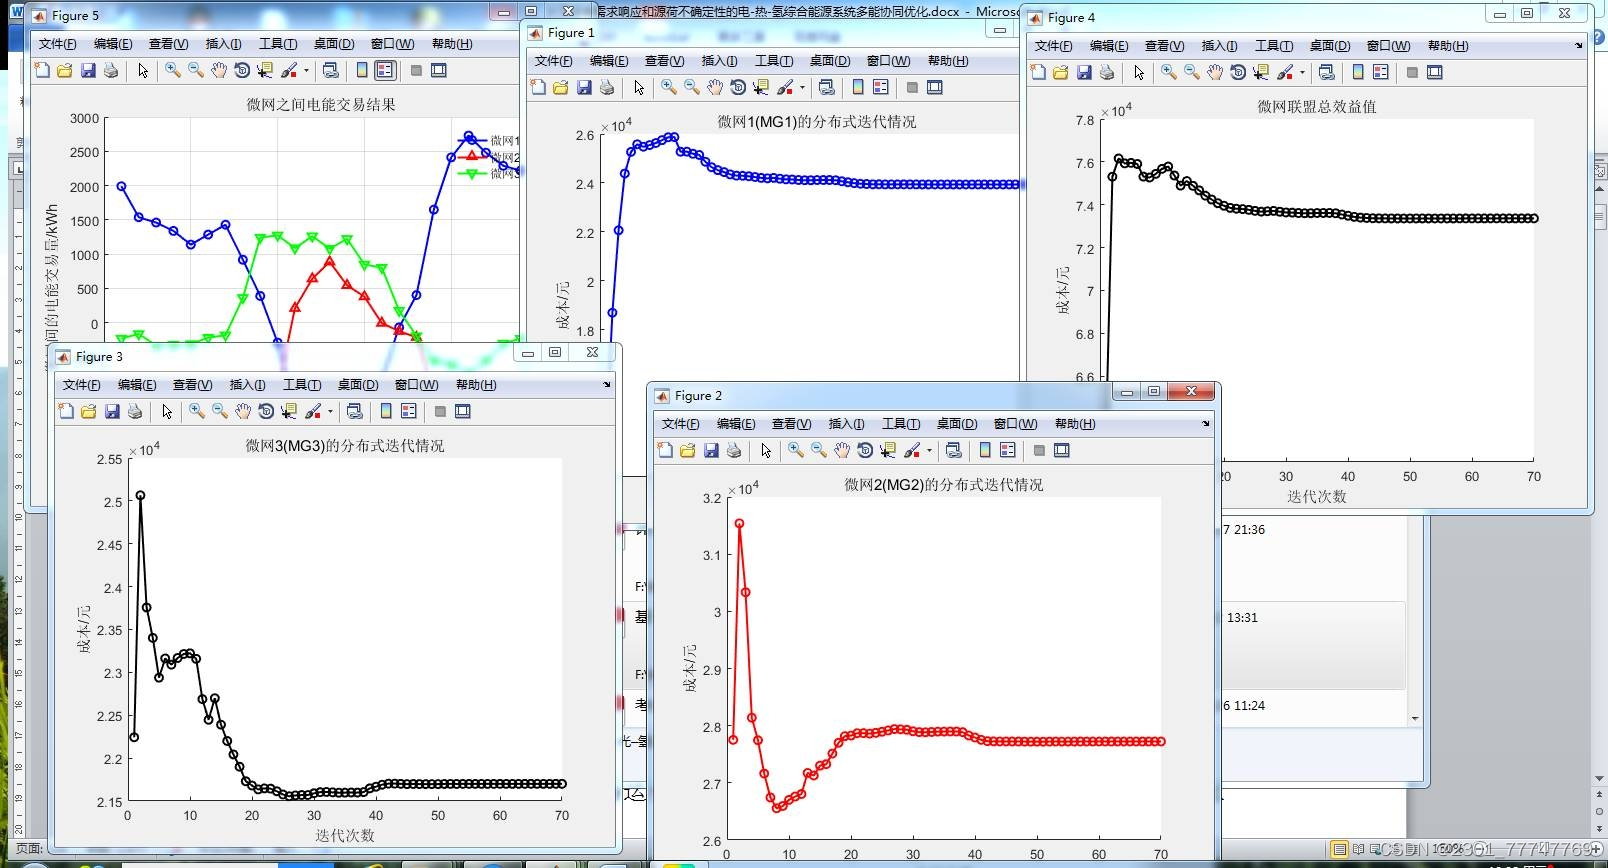Select Rotate 3D tool in Figure 1

738,87
